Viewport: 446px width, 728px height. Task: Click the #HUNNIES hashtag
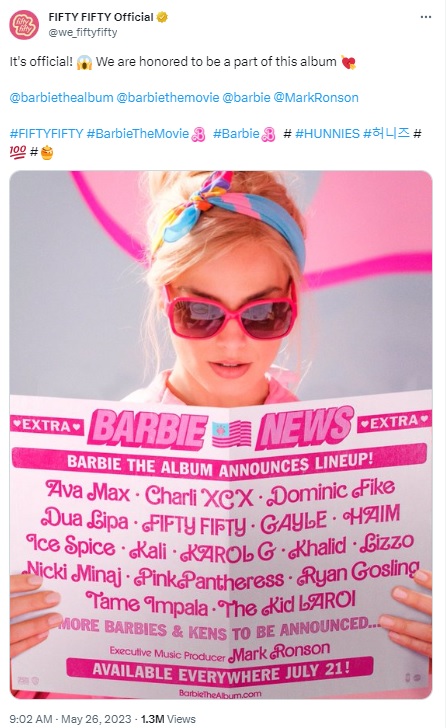(327, 134)
